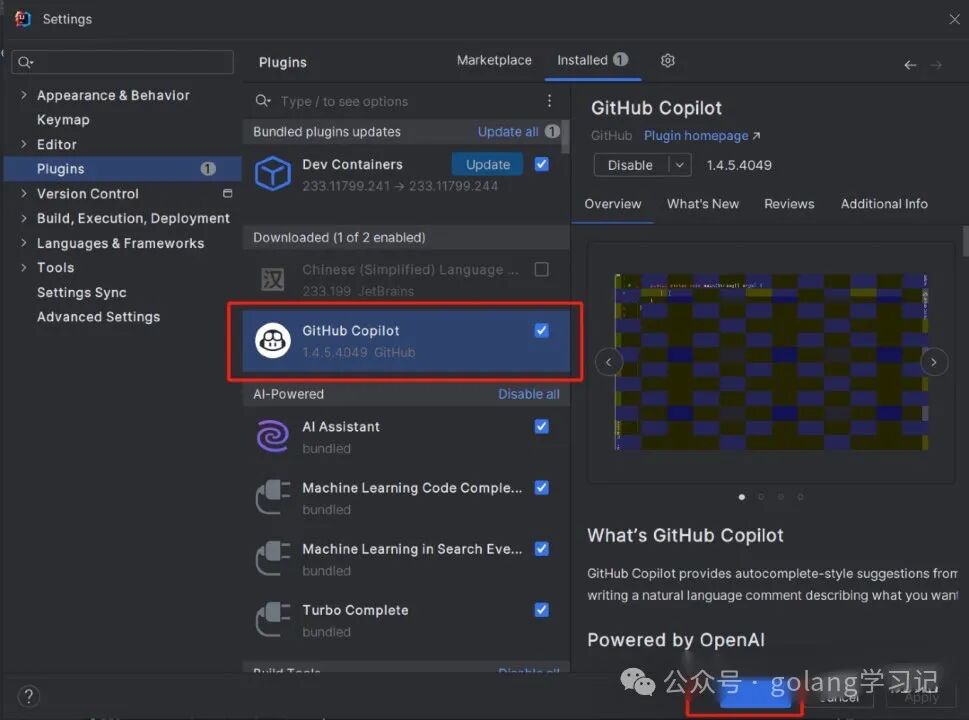Click the Update all count badge
969x720 pixels.
pyautogui.click(x=552, y=131)
